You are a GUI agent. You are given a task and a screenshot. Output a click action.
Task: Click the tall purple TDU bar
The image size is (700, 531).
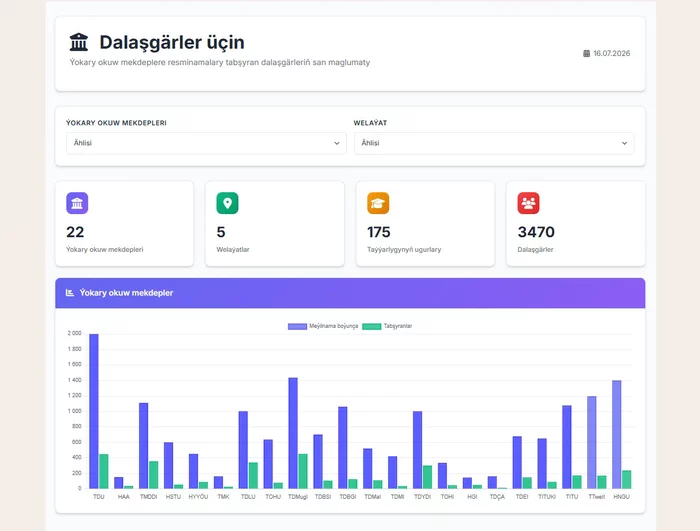94,411
